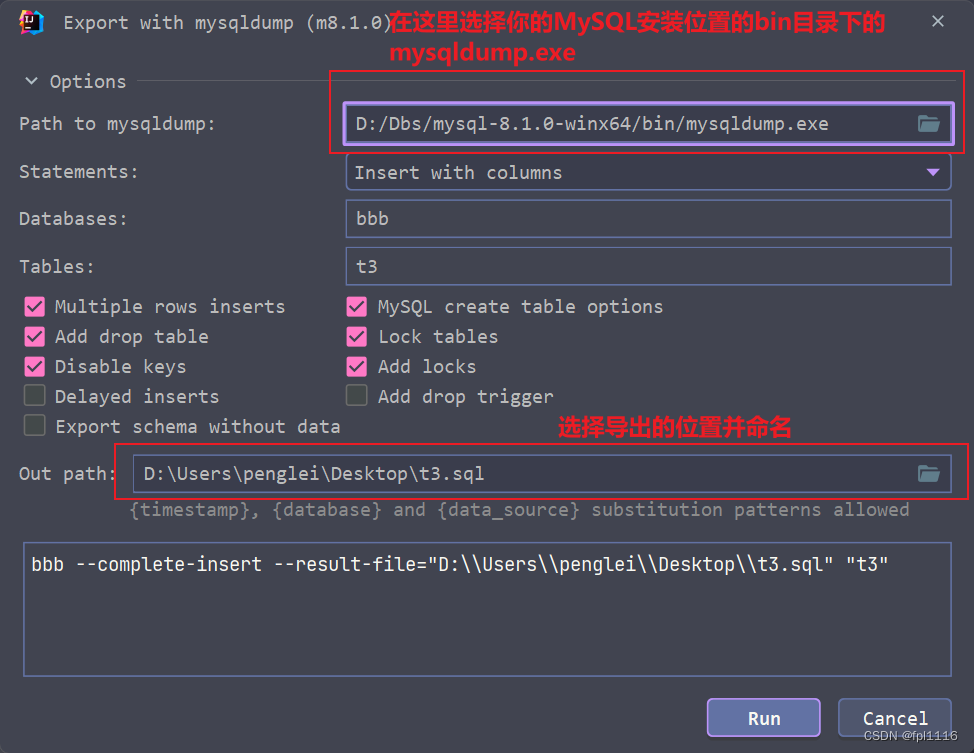Select the Tables field showing t3
Viewport: 974px width, 753px height.
(x=648, y=266)
